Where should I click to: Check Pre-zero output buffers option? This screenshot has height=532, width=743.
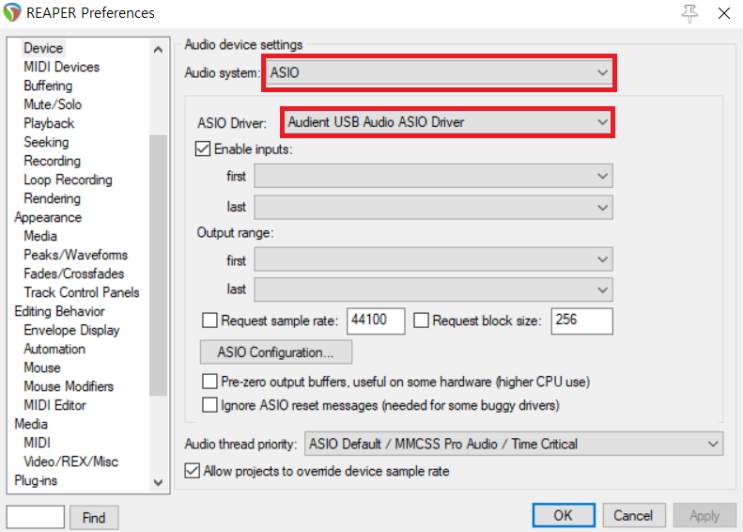point(209,381)
